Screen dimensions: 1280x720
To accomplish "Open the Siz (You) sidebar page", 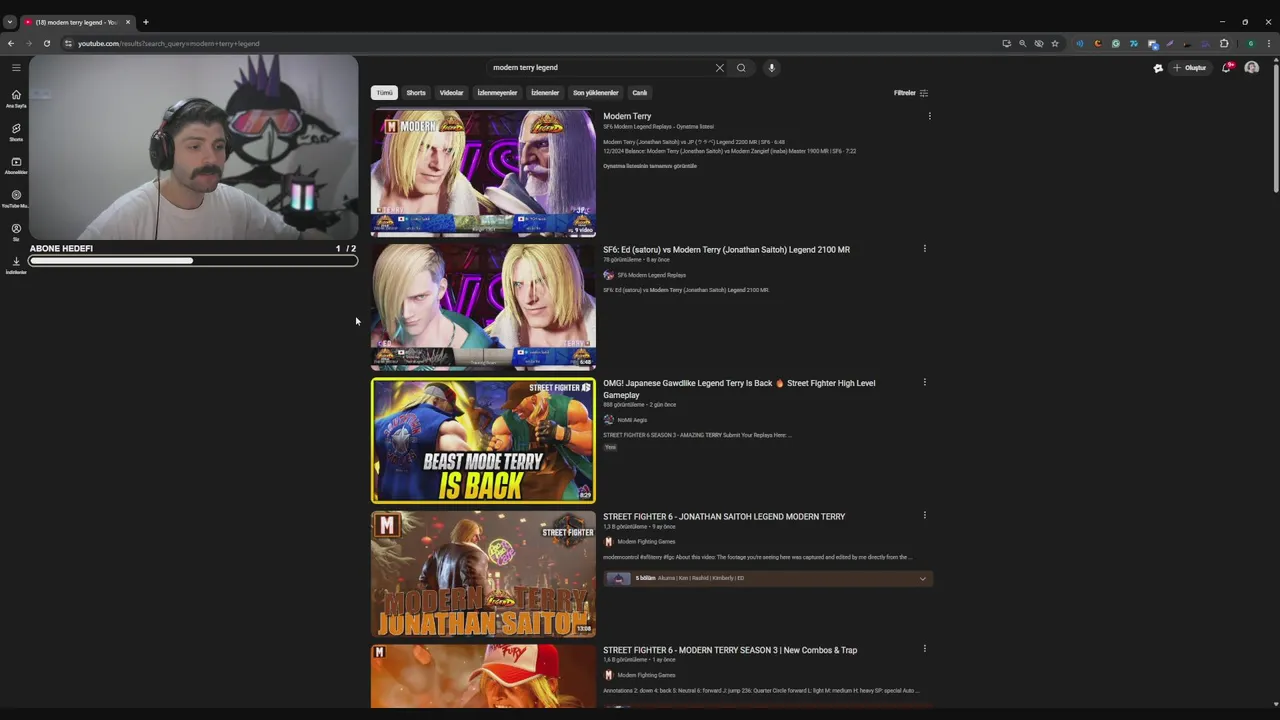I will 16,232.
